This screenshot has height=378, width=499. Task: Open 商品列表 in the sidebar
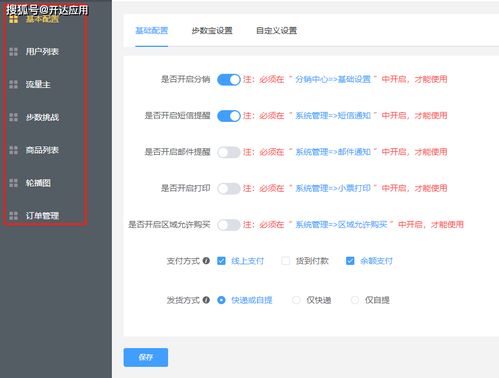(42, 150)
